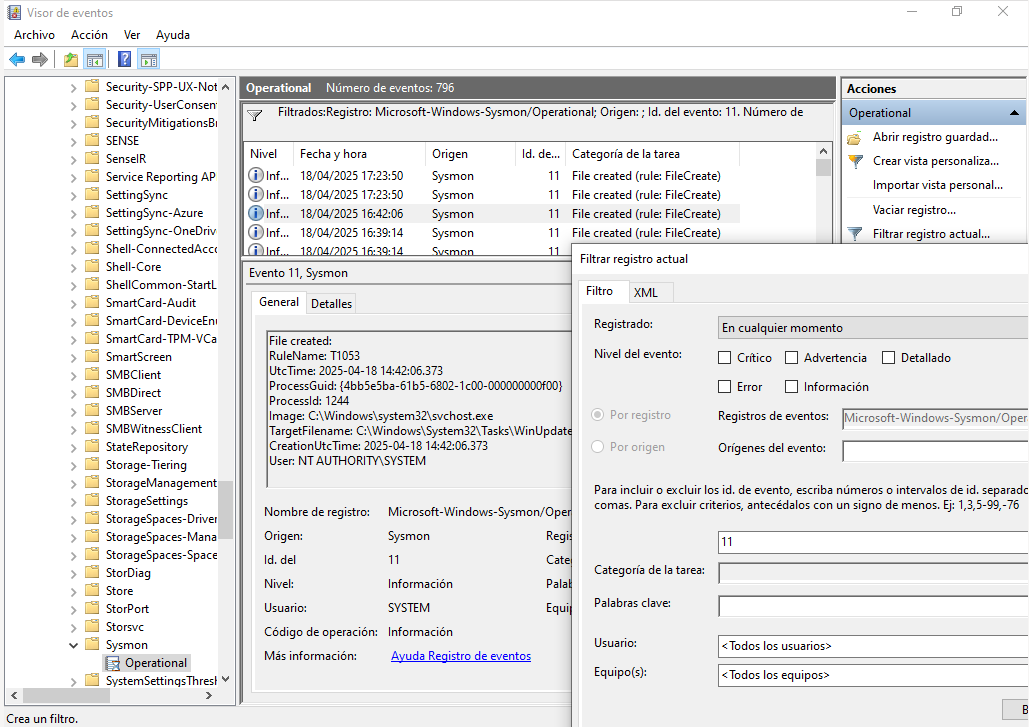Open the Registros de eventos dropdown
Viewport: 1029px width, 727px height.
[935, 418]
